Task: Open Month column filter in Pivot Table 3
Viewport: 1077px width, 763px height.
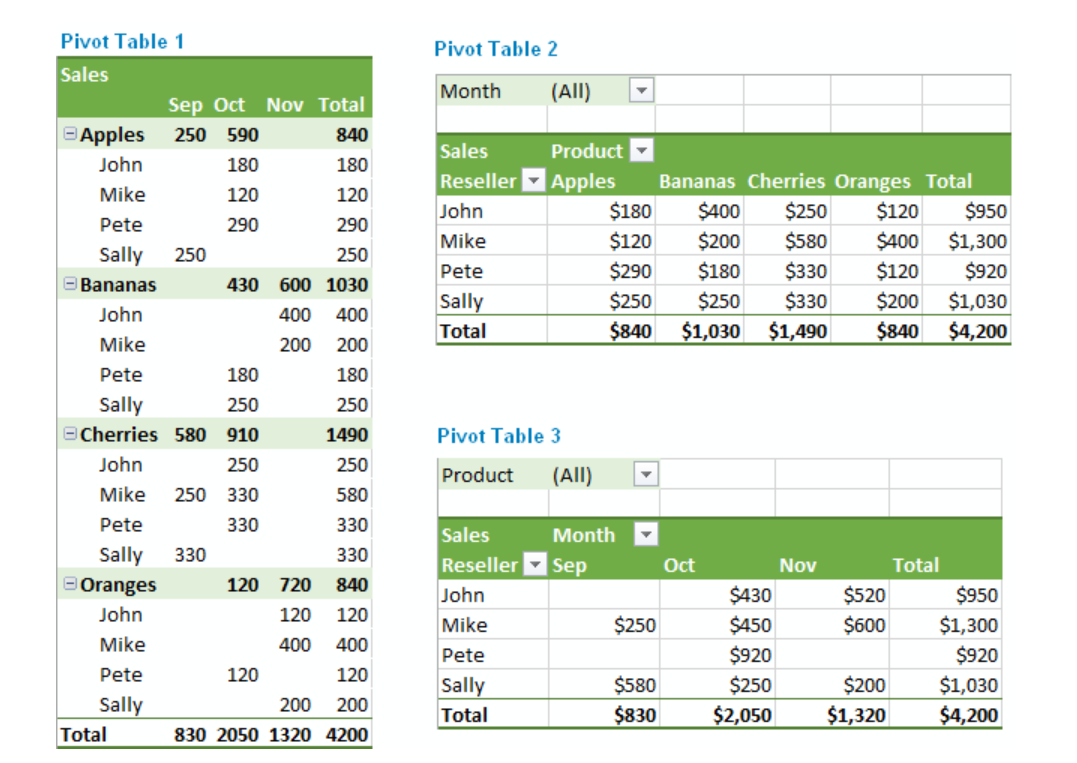Action: pyautogui.click(x=647, y=535)
